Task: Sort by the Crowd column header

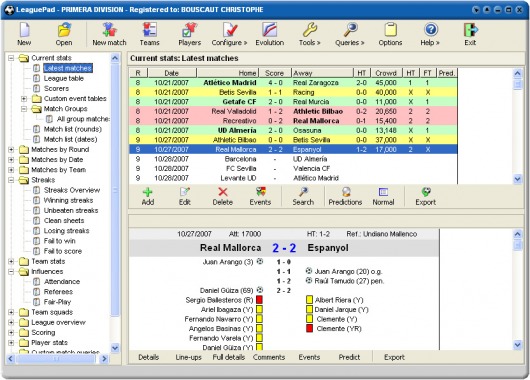Action: pos(386,73)
